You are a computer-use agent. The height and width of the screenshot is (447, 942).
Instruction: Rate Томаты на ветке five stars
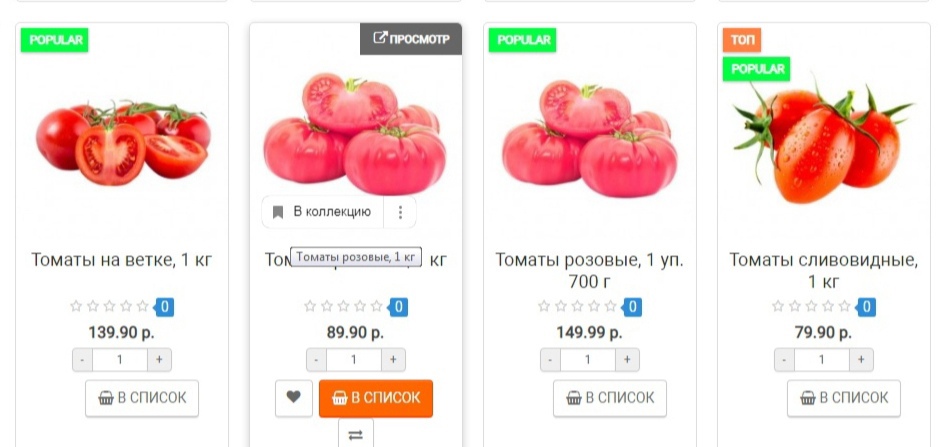point(142,306)
